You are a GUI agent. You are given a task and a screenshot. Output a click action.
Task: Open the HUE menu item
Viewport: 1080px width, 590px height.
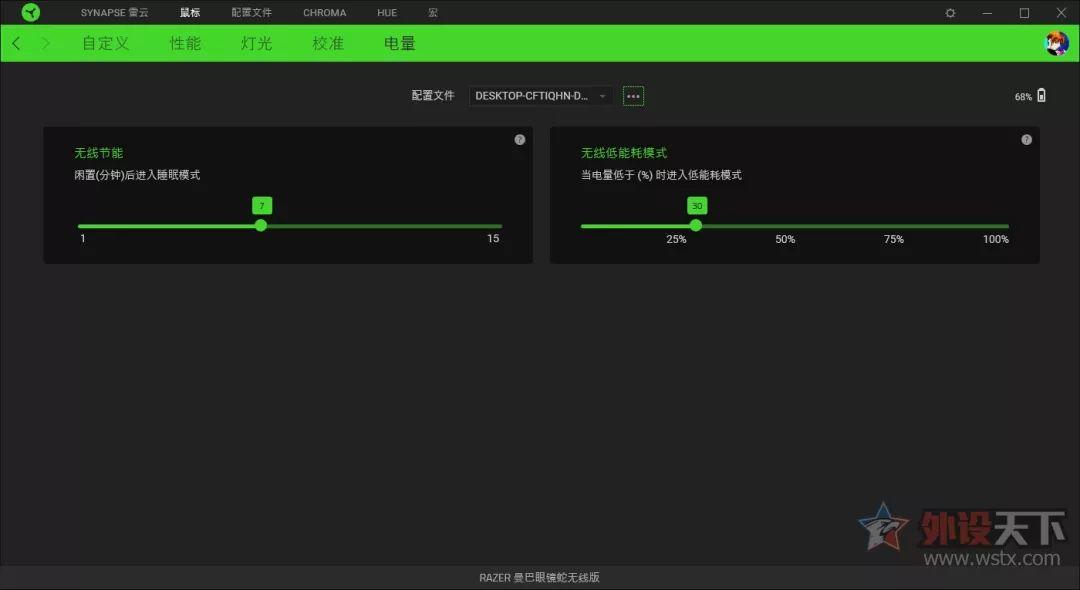pos(387,12)
